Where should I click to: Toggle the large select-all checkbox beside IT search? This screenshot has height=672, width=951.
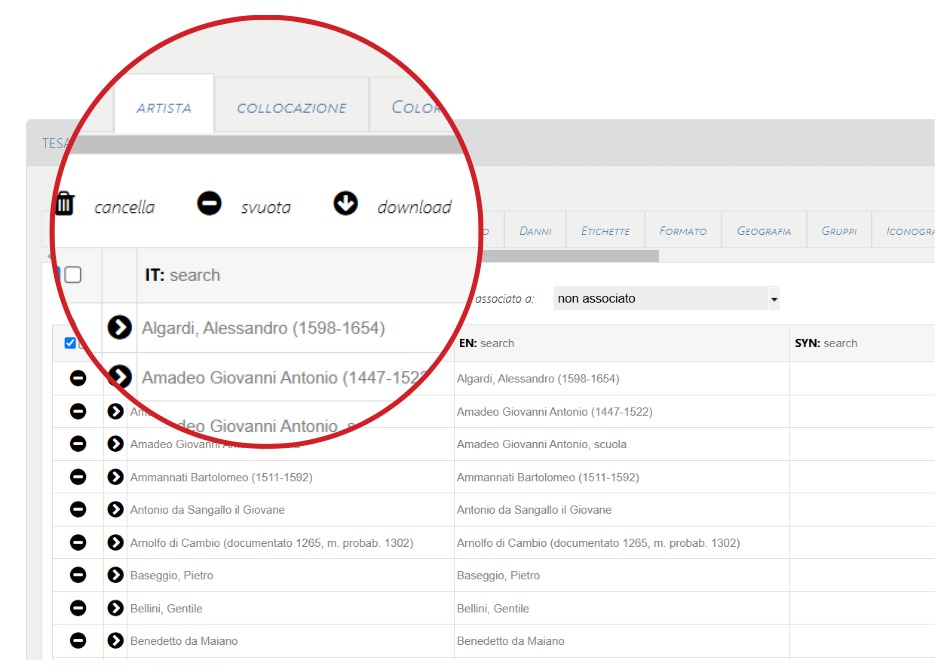(x=73, y=275)
